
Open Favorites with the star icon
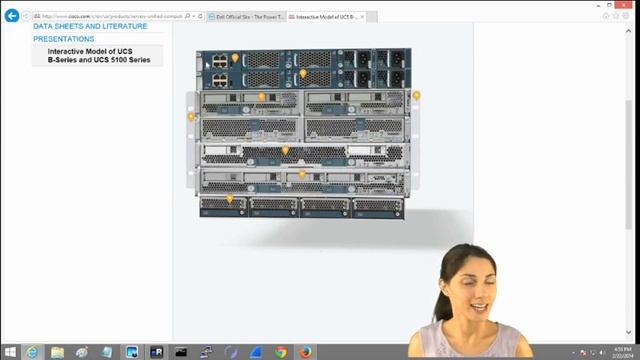click(x=616, y=16)
